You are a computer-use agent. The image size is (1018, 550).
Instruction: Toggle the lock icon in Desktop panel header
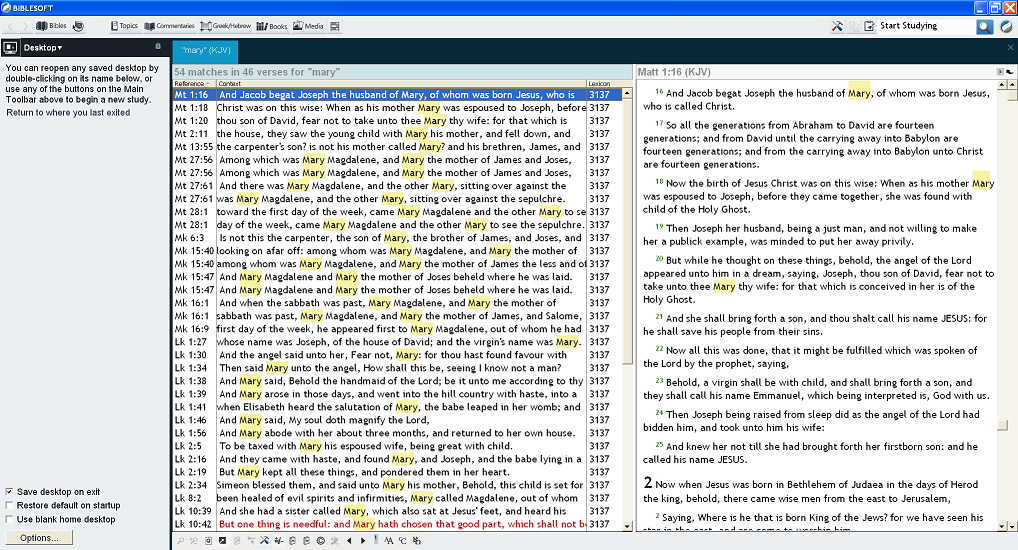(158, 46)
